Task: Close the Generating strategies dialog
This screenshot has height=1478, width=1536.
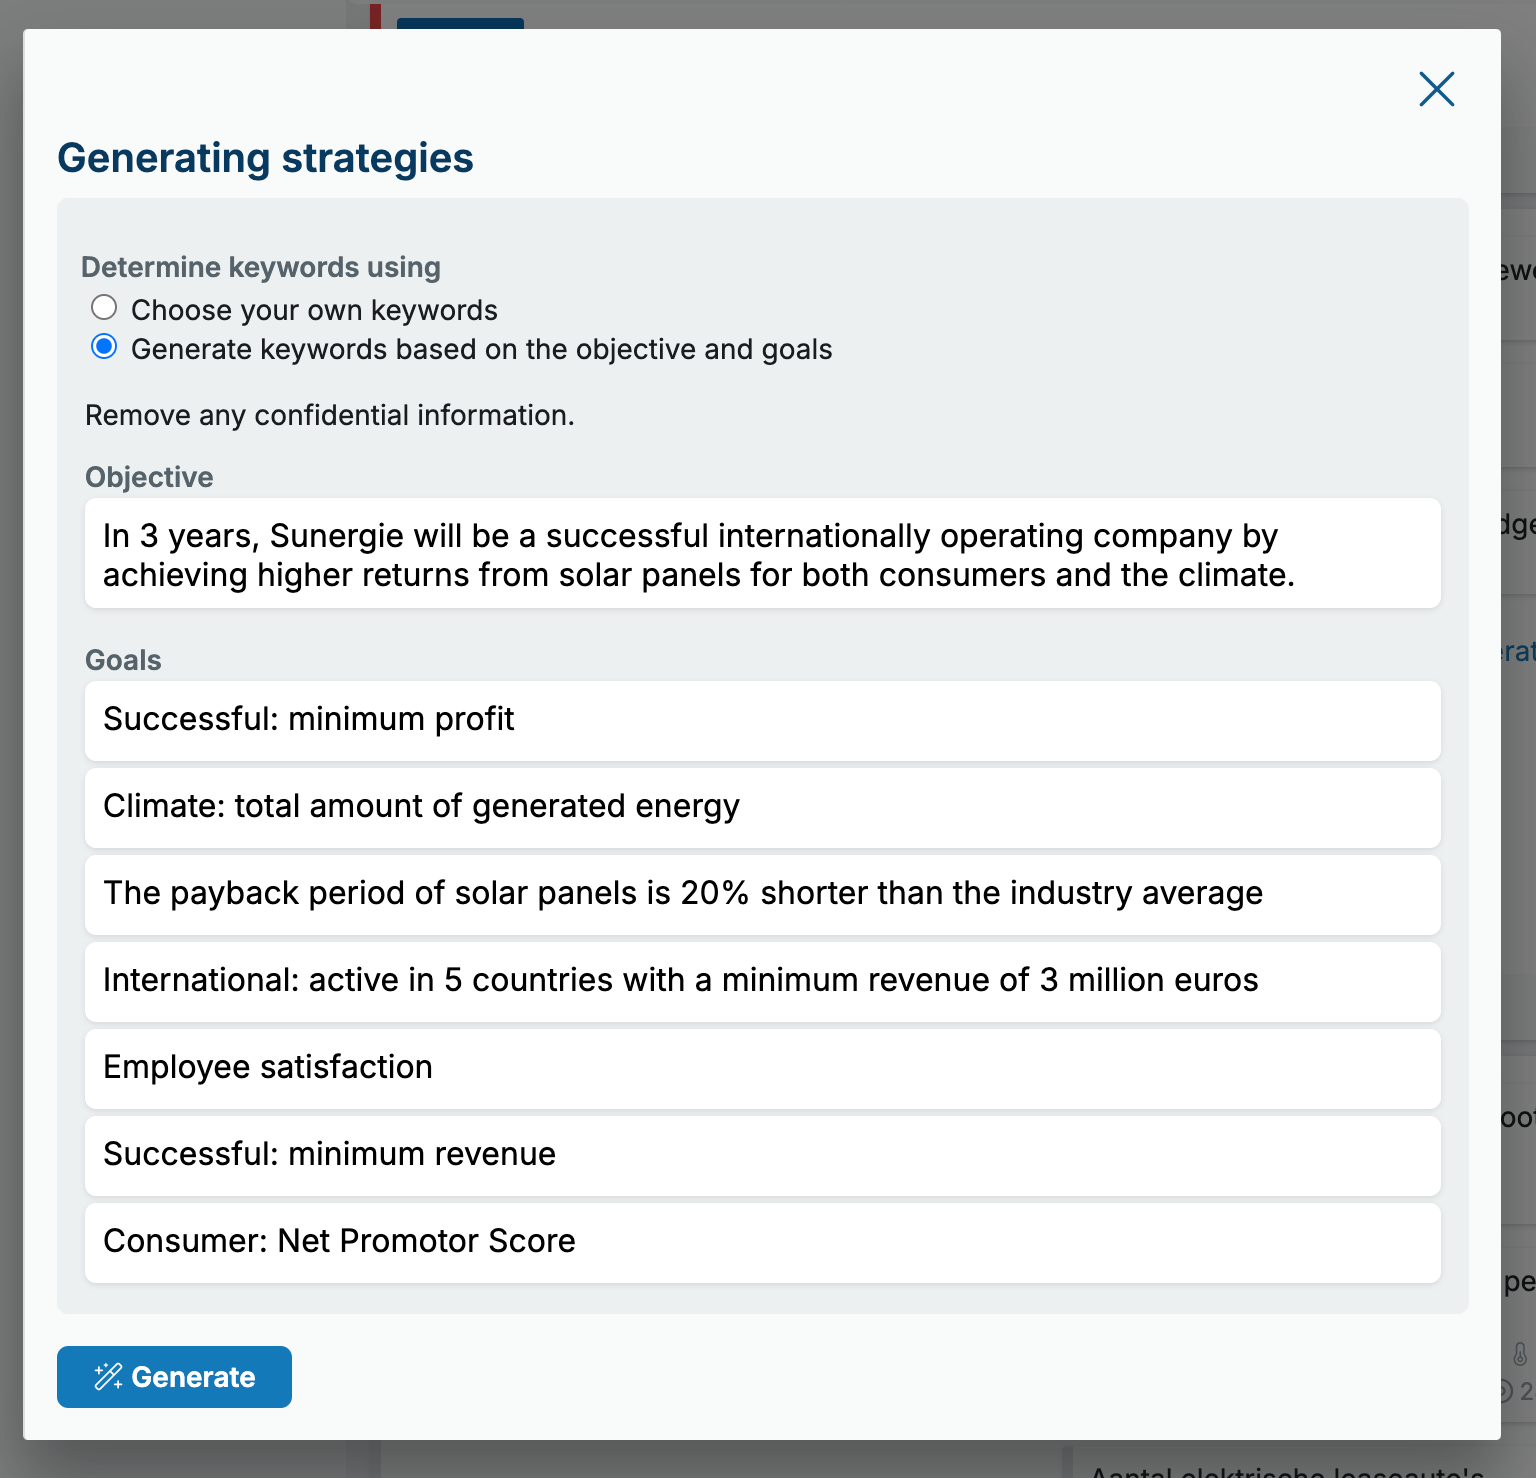Action: [1436, 89]
